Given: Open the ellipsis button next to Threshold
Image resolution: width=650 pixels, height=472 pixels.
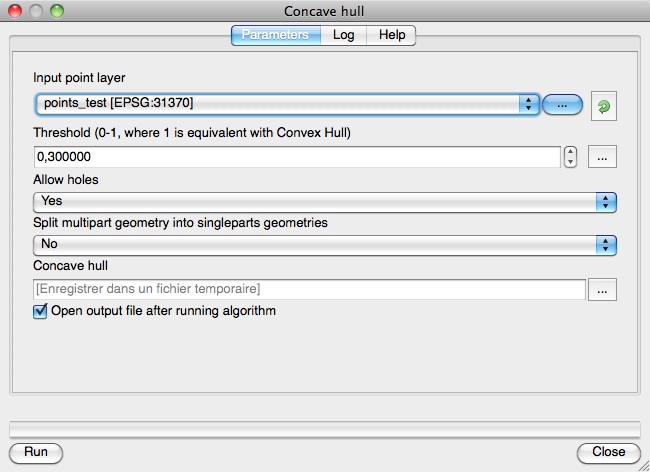Looking at the screenshot, I should click(602, 157).
